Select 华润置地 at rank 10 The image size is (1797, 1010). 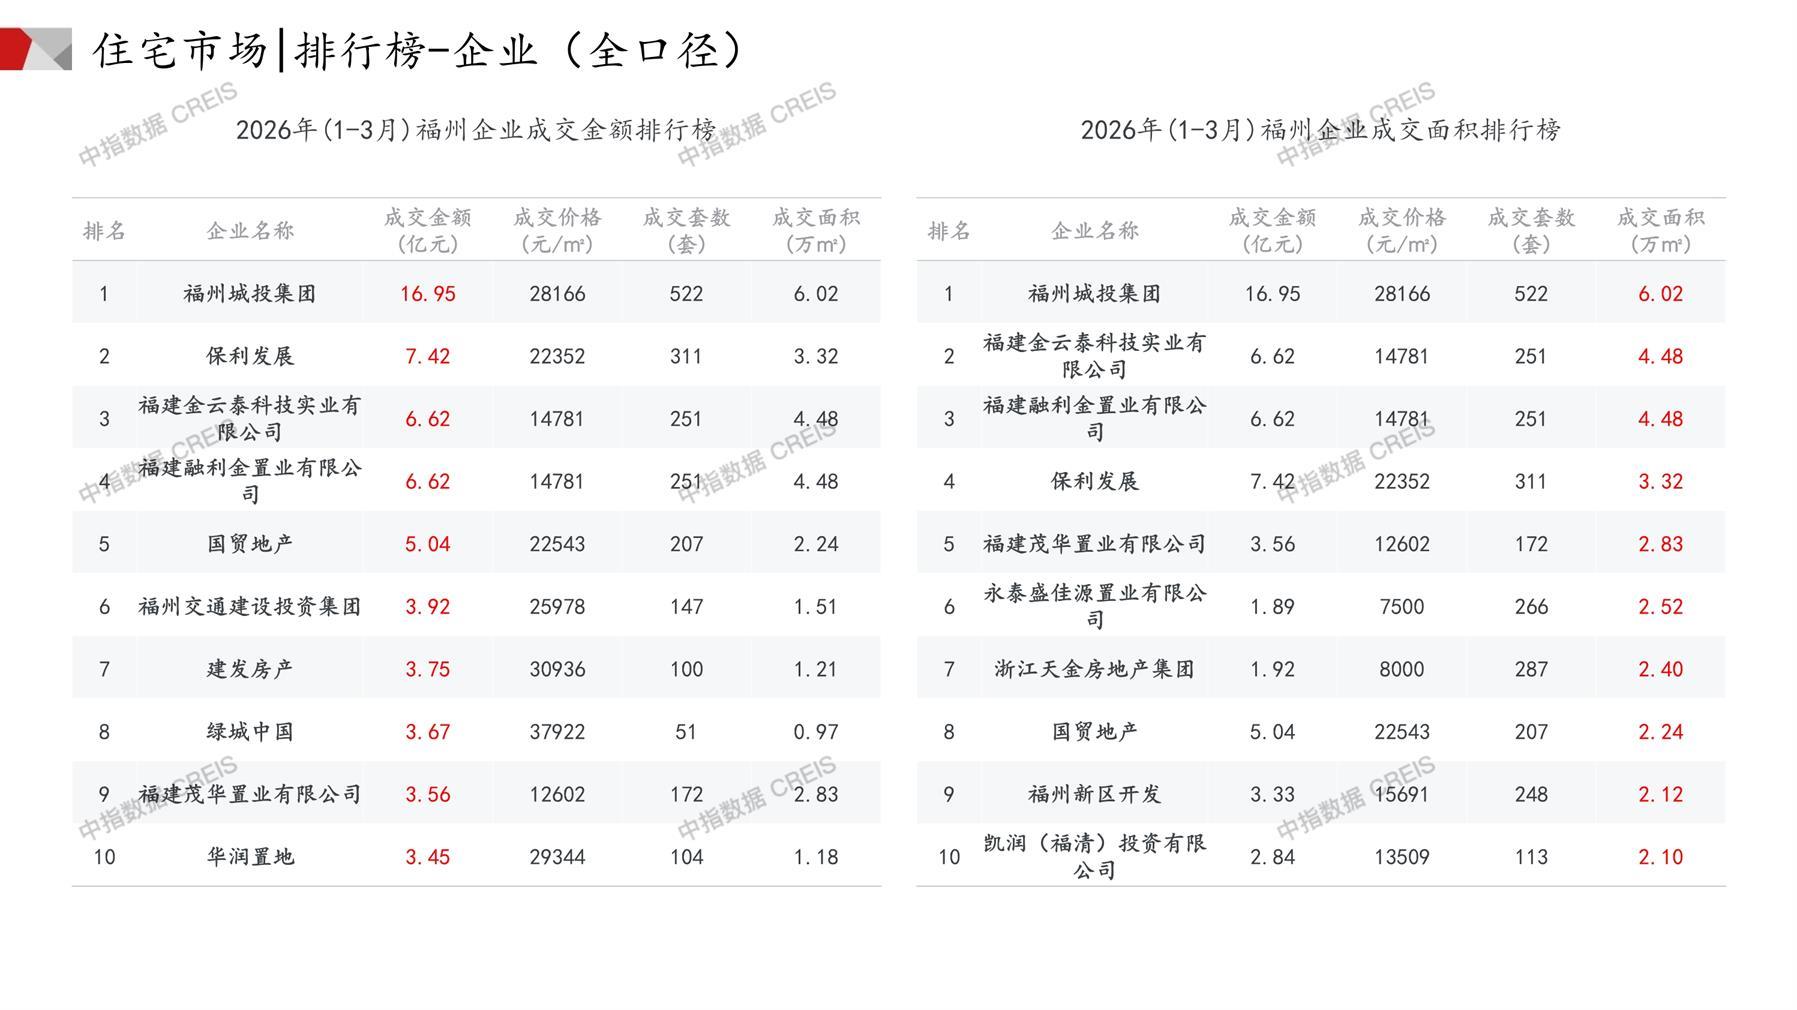click(250, 857)
